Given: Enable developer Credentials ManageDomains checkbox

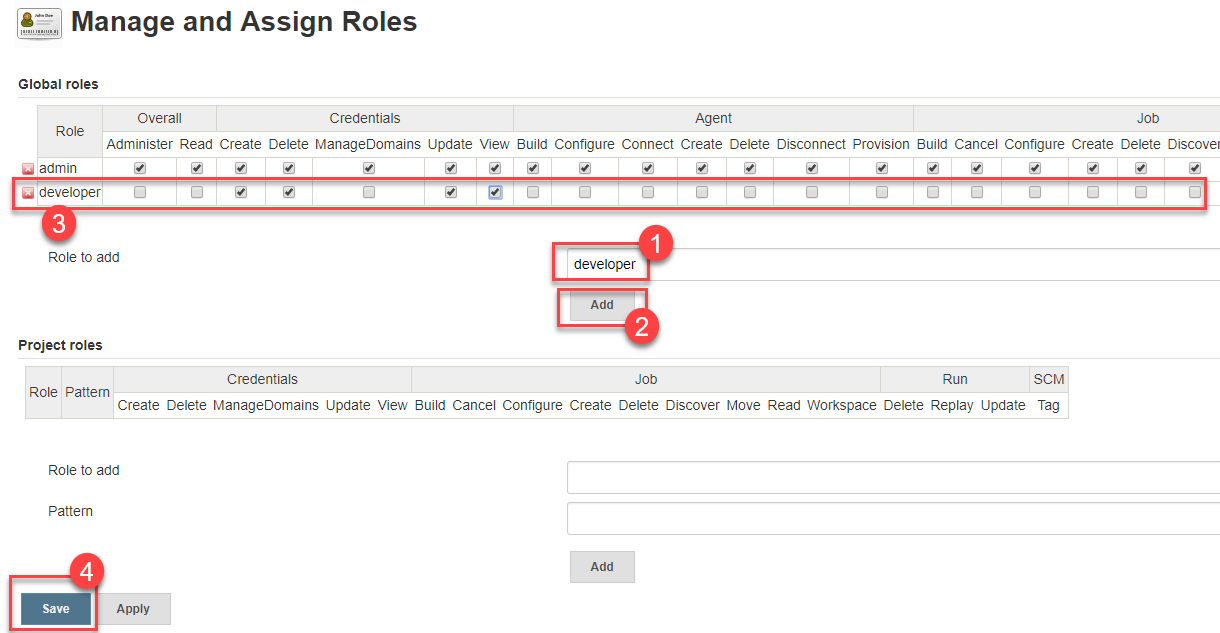Looking at the screenshot, I should [369, 192].
